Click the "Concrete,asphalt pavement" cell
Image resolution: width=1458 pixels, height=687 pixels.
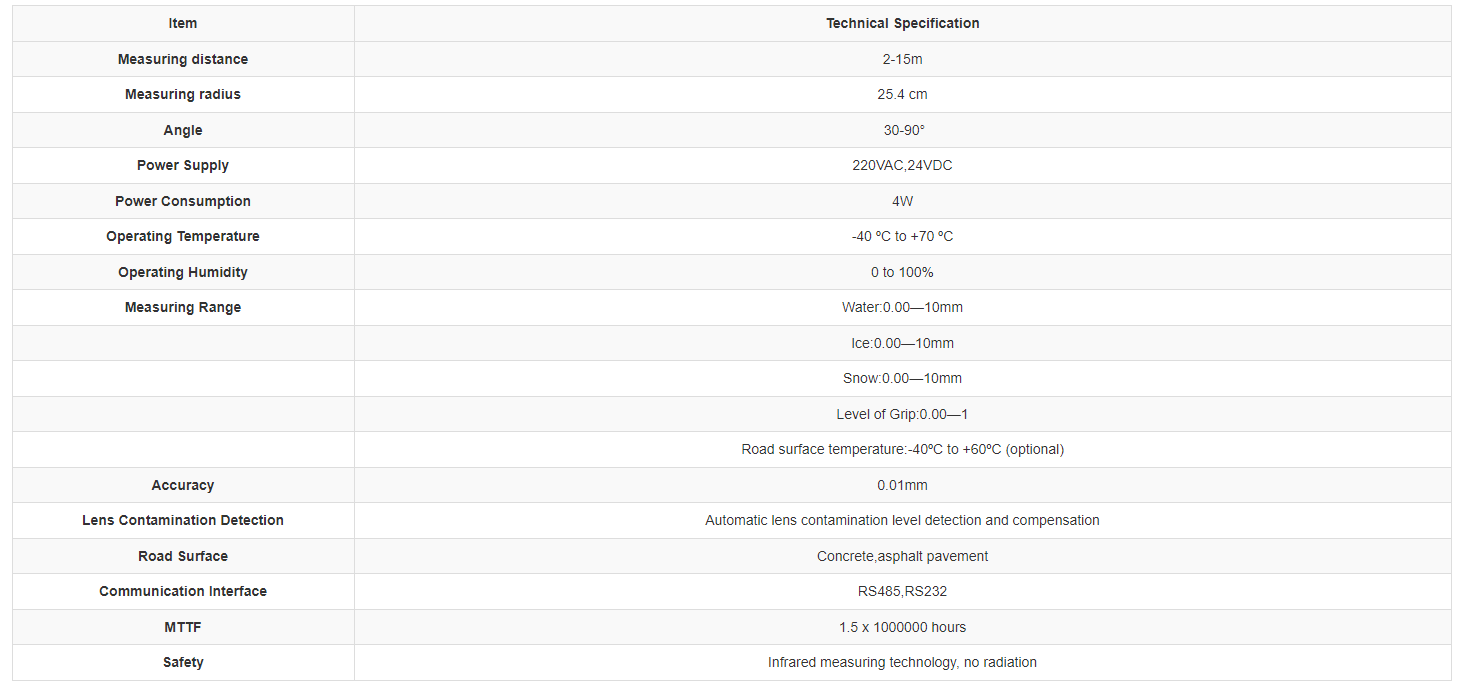pyautogui.click(x=902, y=556)
